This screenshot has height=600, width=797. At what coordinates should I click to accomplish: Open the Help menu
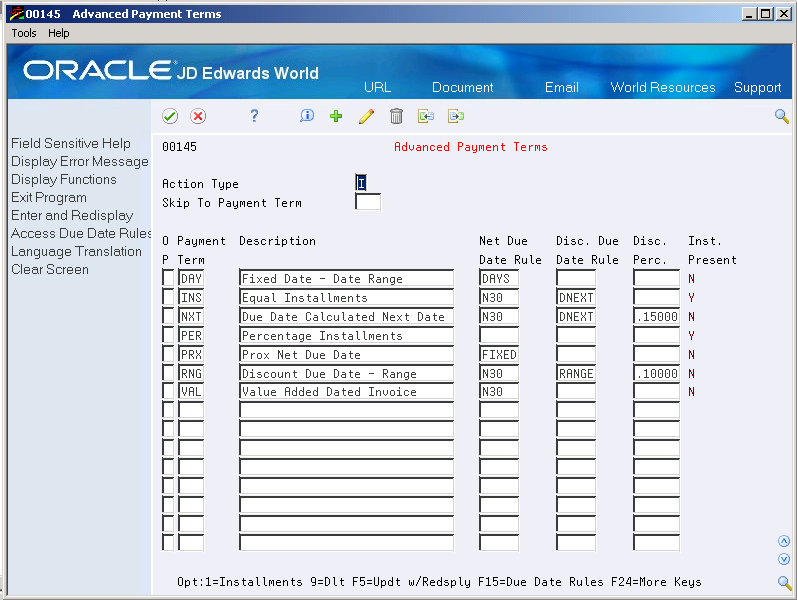58,33
